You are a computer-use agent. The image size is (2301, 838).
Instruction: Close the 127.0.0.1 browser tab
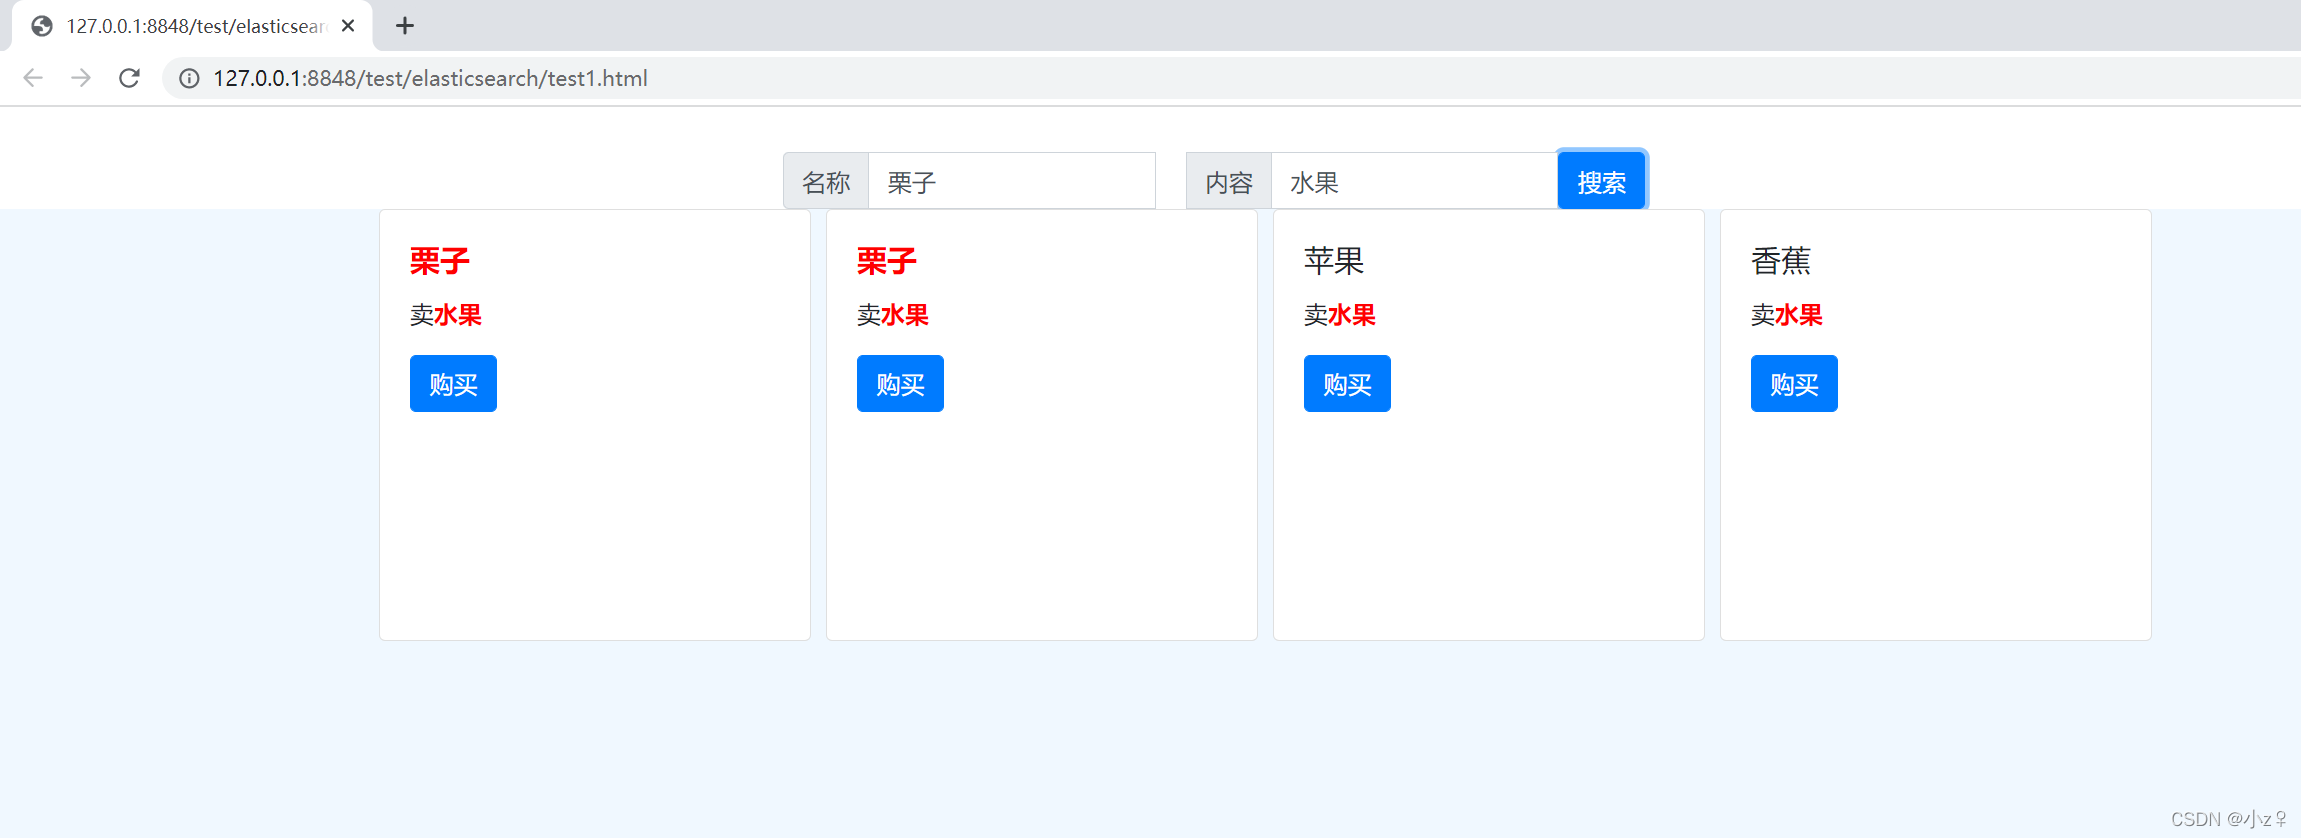(348, 26)
